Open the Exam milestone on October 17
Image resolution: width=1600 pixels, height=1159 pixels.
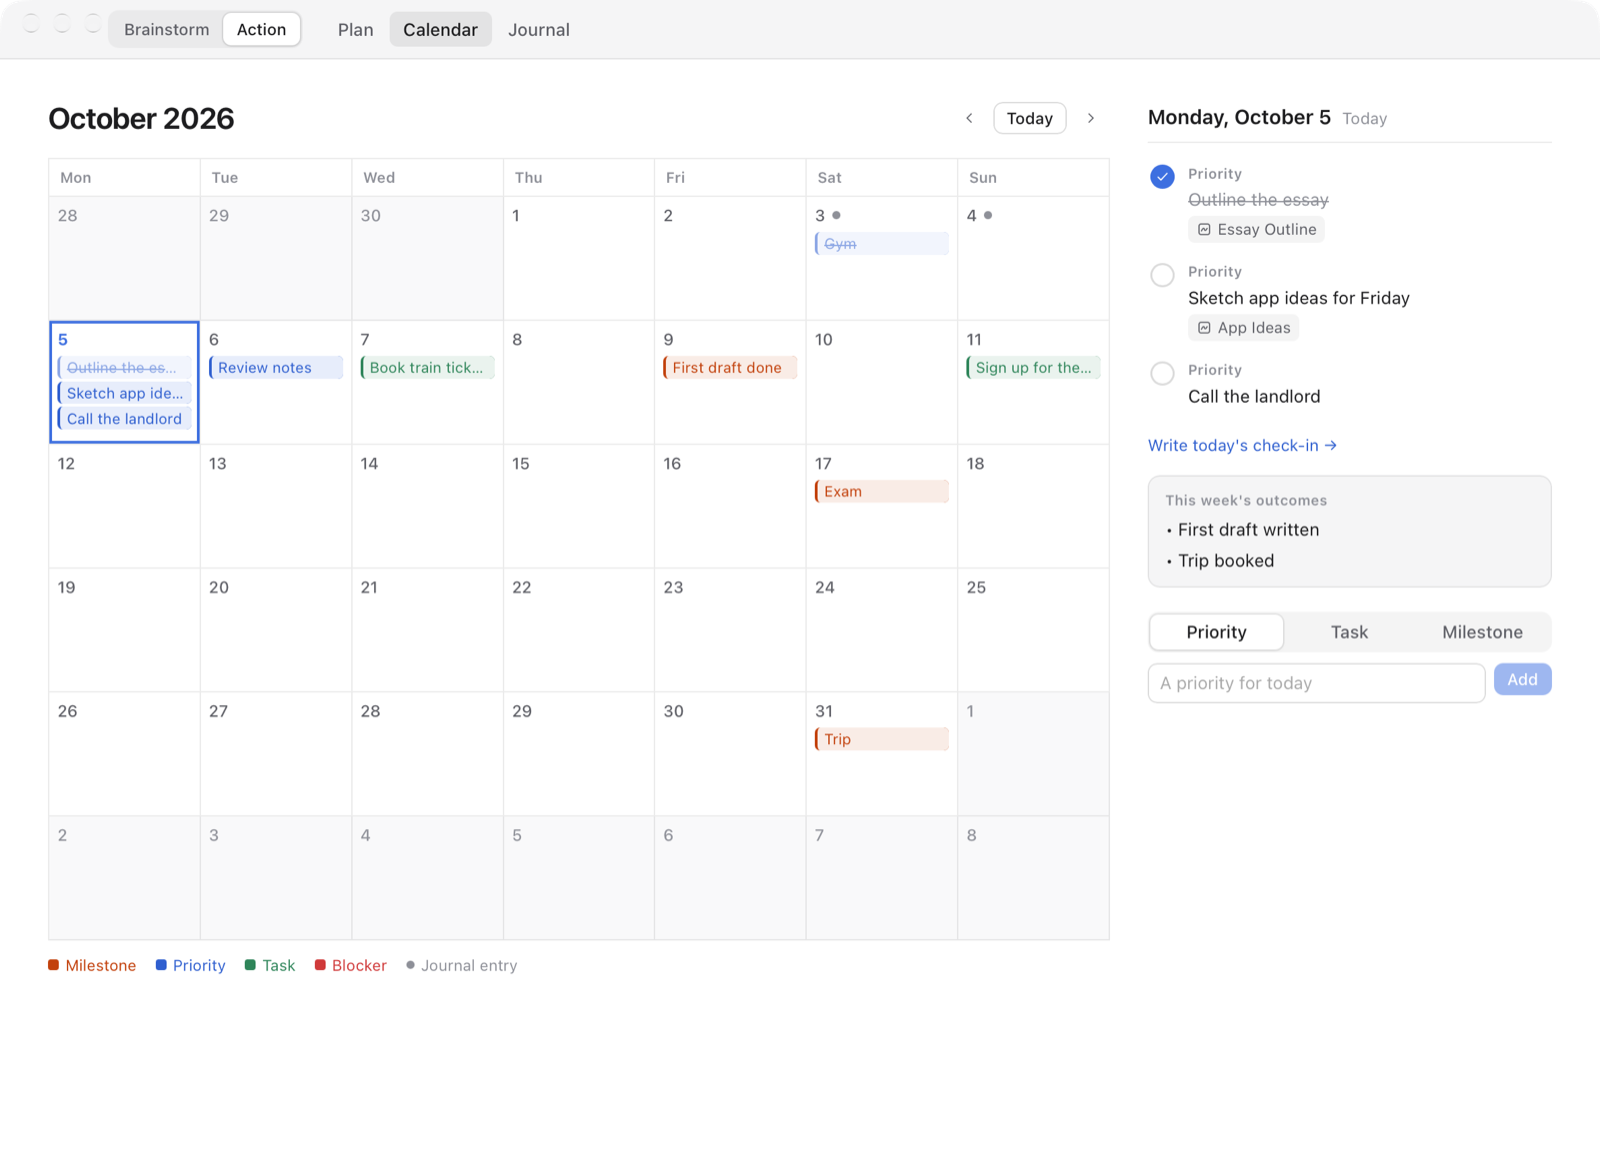881,491
